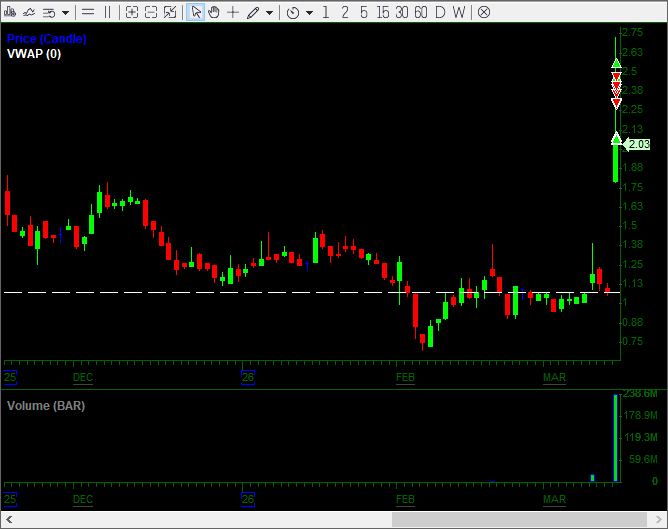Viewport: 668px width, 529px height.
Task: Switch to 5-minute interval
Action: point(363,12)
